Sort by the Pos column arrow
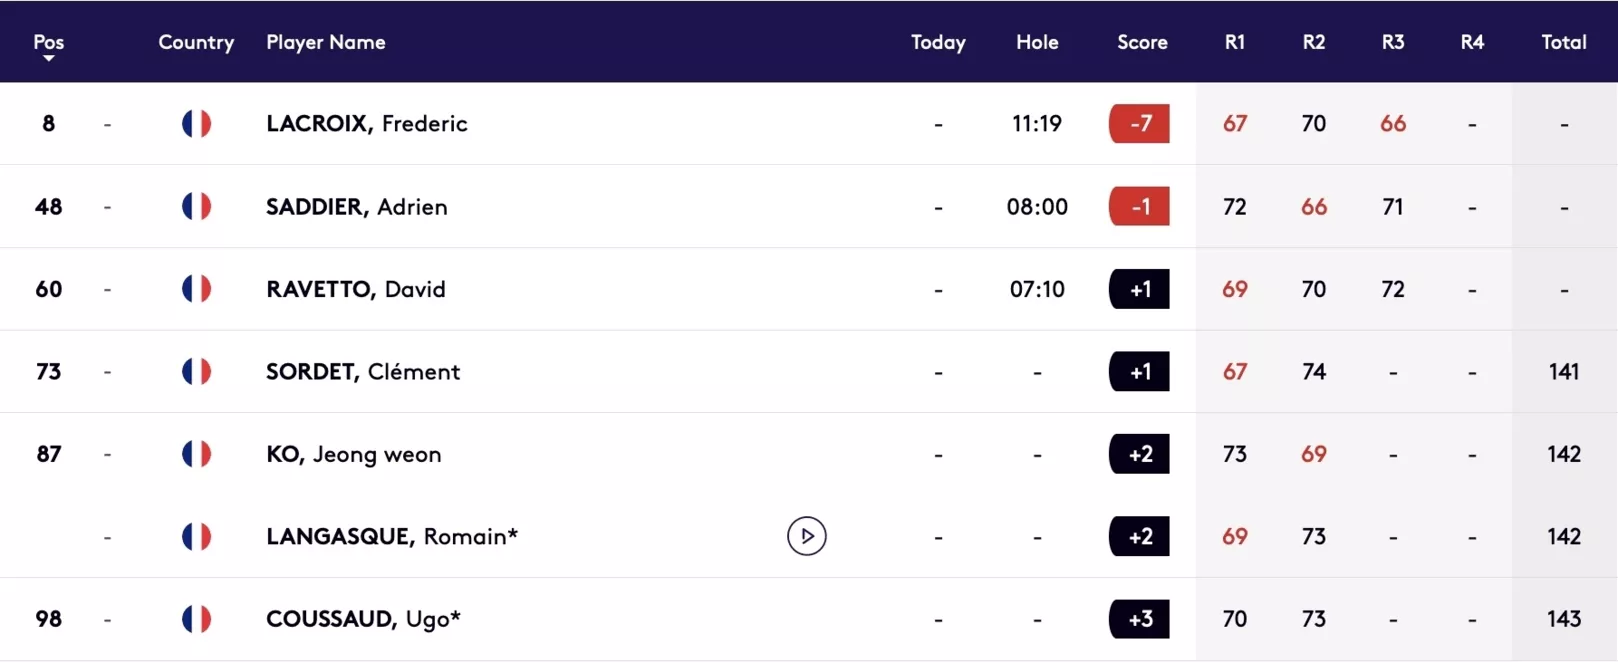Viewport: 1618px width, 663px height. pyautogui.click(x=48, y=58)
